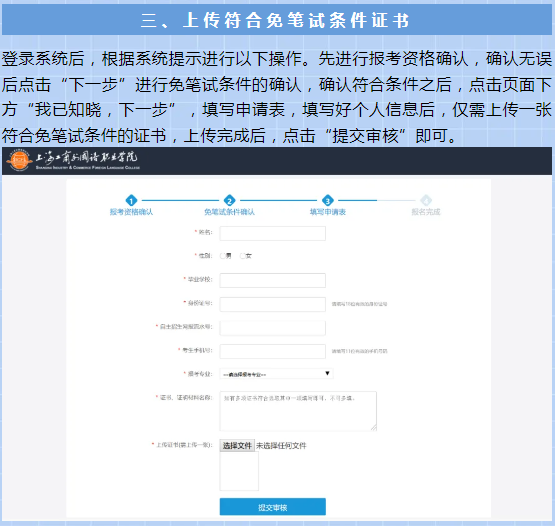The image size is (555, 526).
Task: Click the certificate image preview box
Action: click(x=239, y=471)
